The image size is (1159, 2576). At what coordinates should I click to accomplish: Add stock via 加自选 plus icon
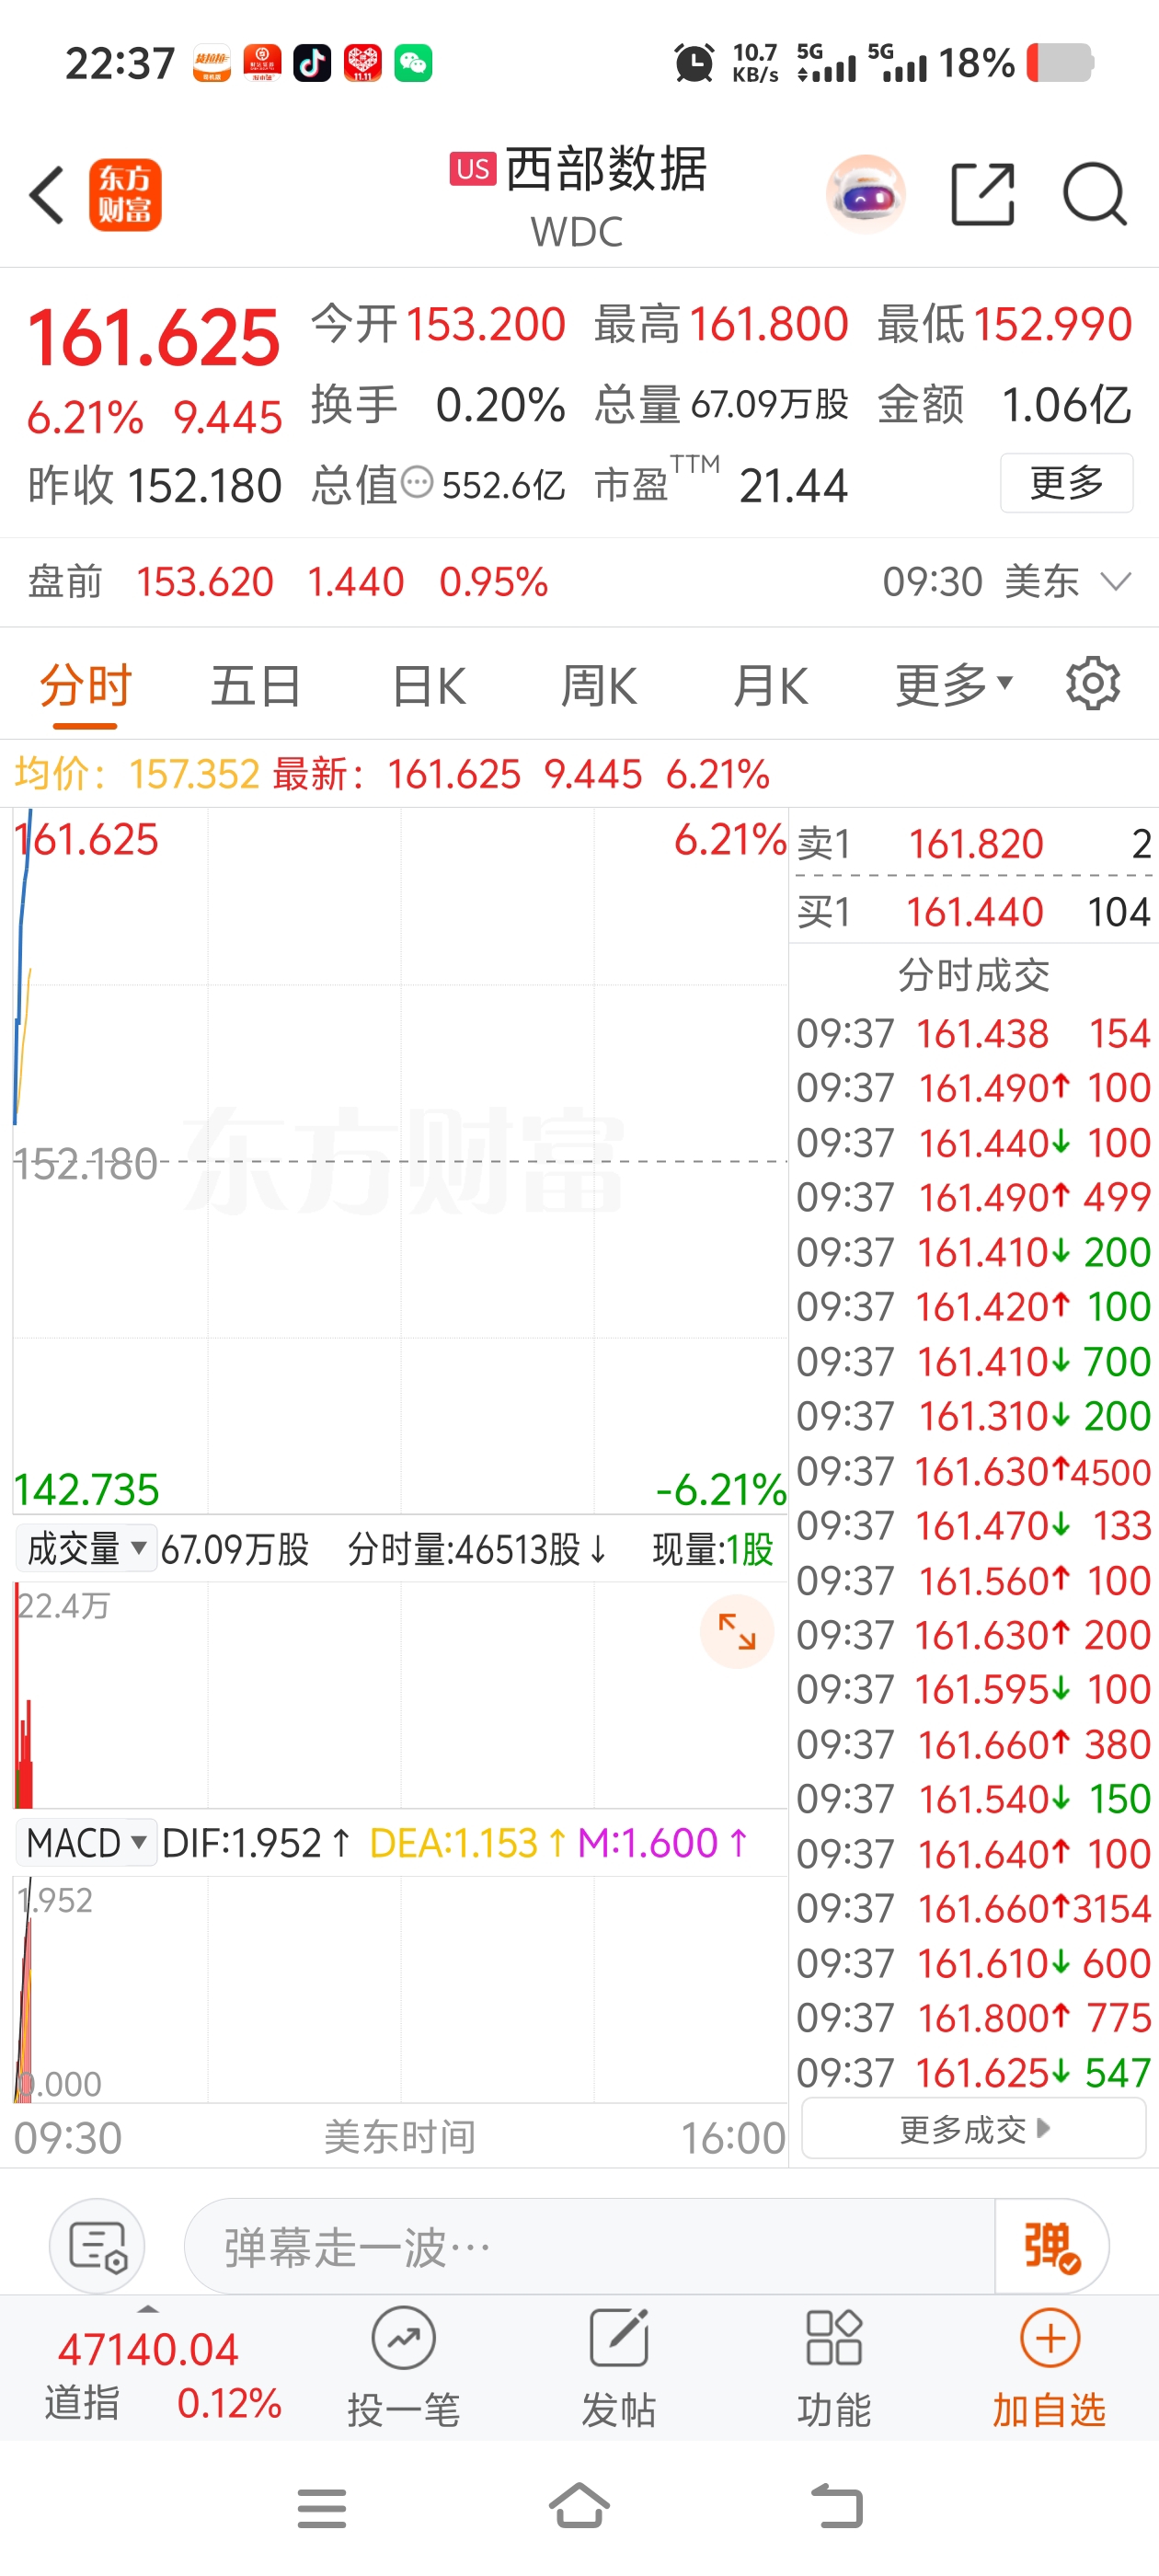1049,2339
